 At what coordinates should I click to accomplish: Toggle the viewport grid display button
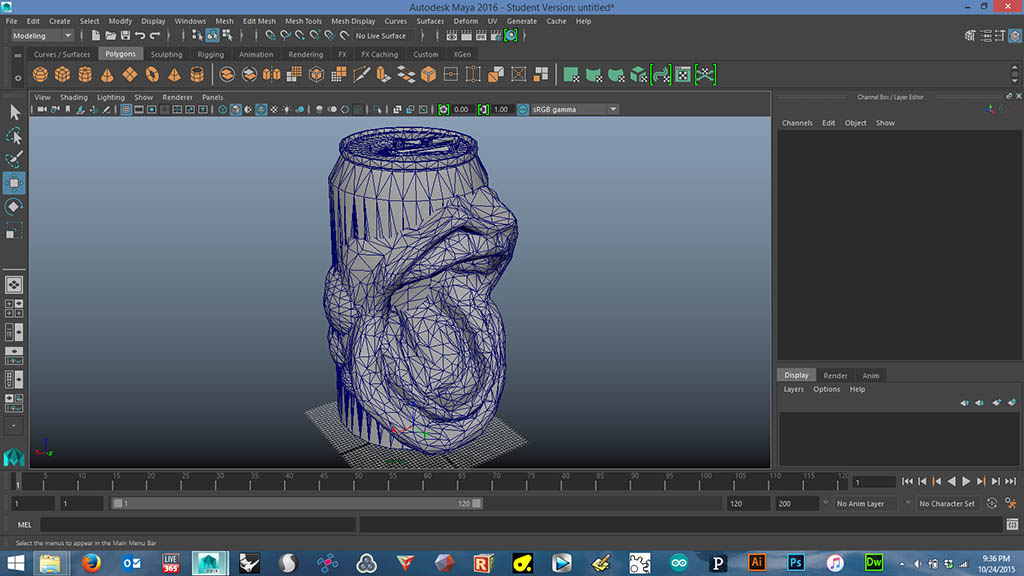(x=127, y=109)
